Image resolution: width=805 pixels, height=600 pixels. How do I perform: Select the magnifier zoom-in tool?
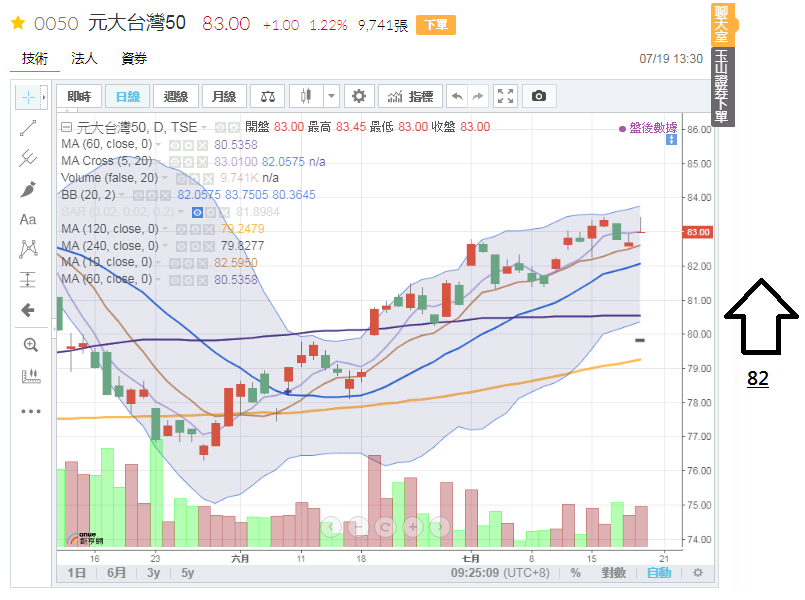[30, 345]
